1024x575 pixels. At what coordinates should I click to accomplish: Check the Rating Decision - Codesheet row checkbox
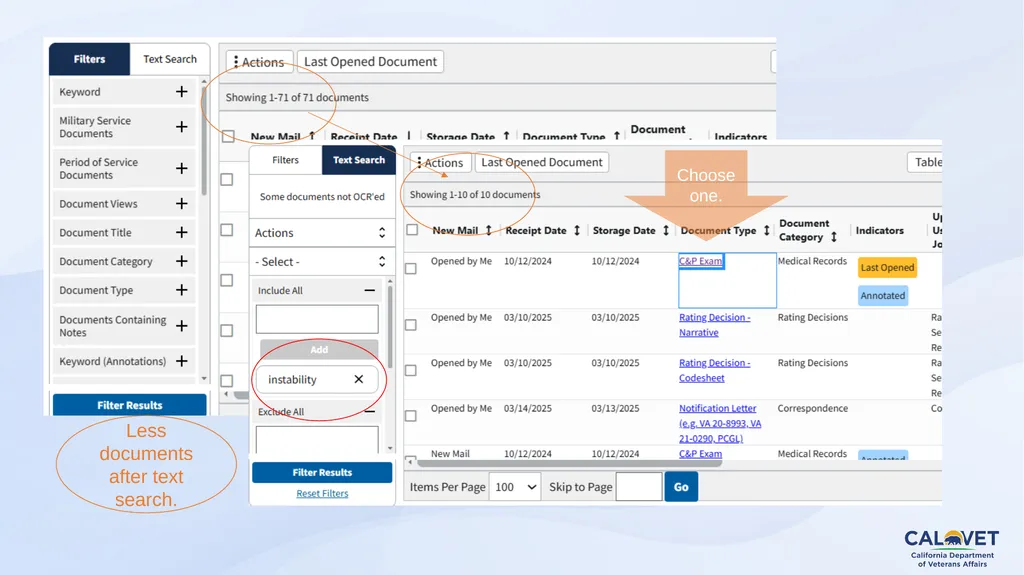pos(411,370)
